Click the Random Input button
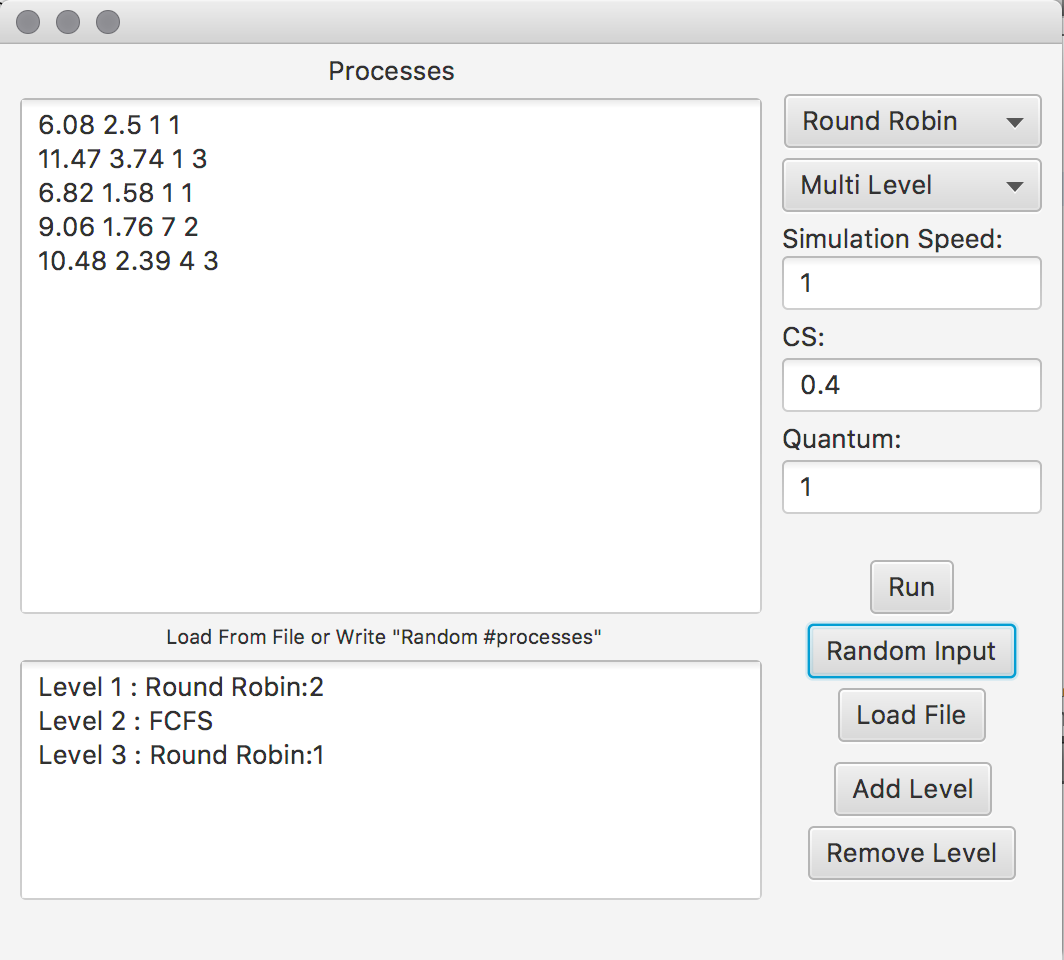Viewport: 1064px width, 960px height. 911,652
